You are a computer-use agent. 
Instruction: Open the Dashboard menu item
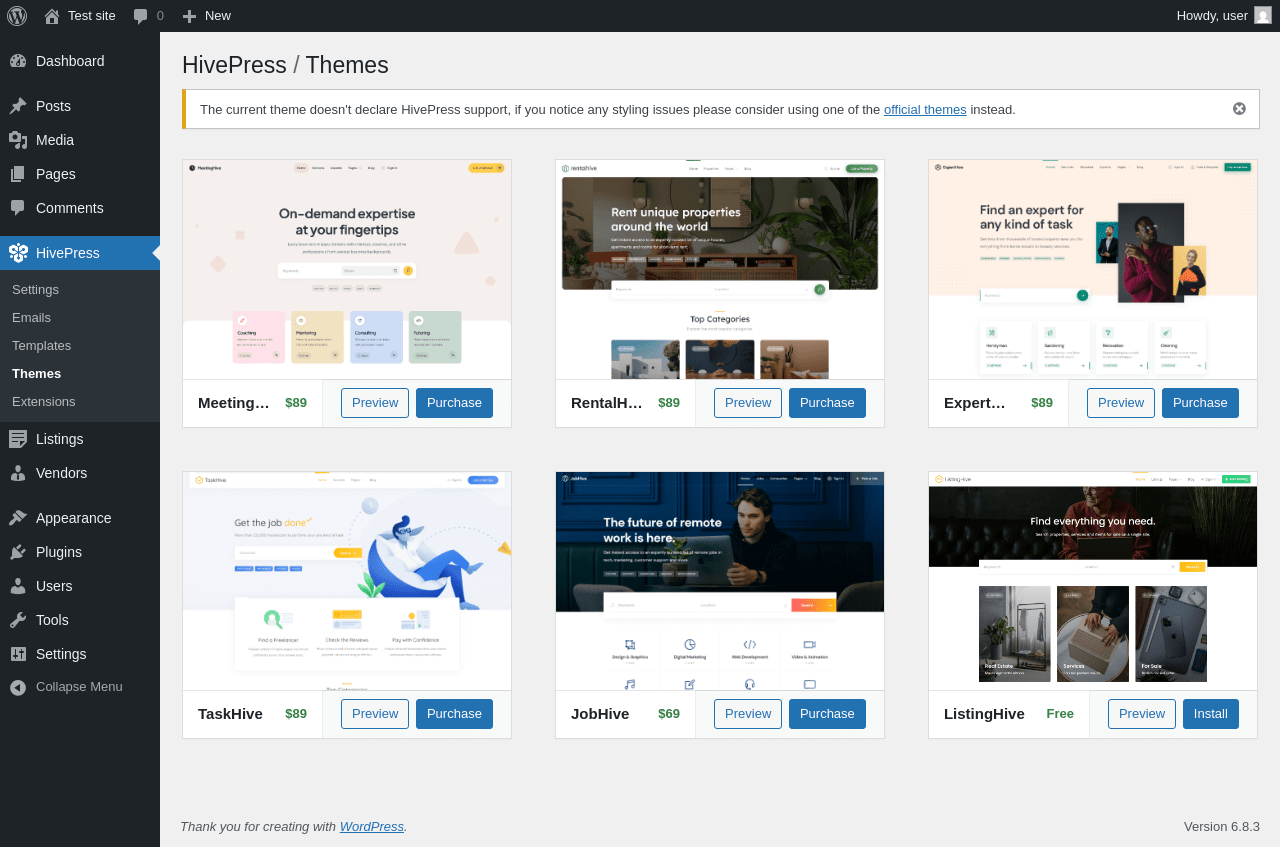pos(80,61)
